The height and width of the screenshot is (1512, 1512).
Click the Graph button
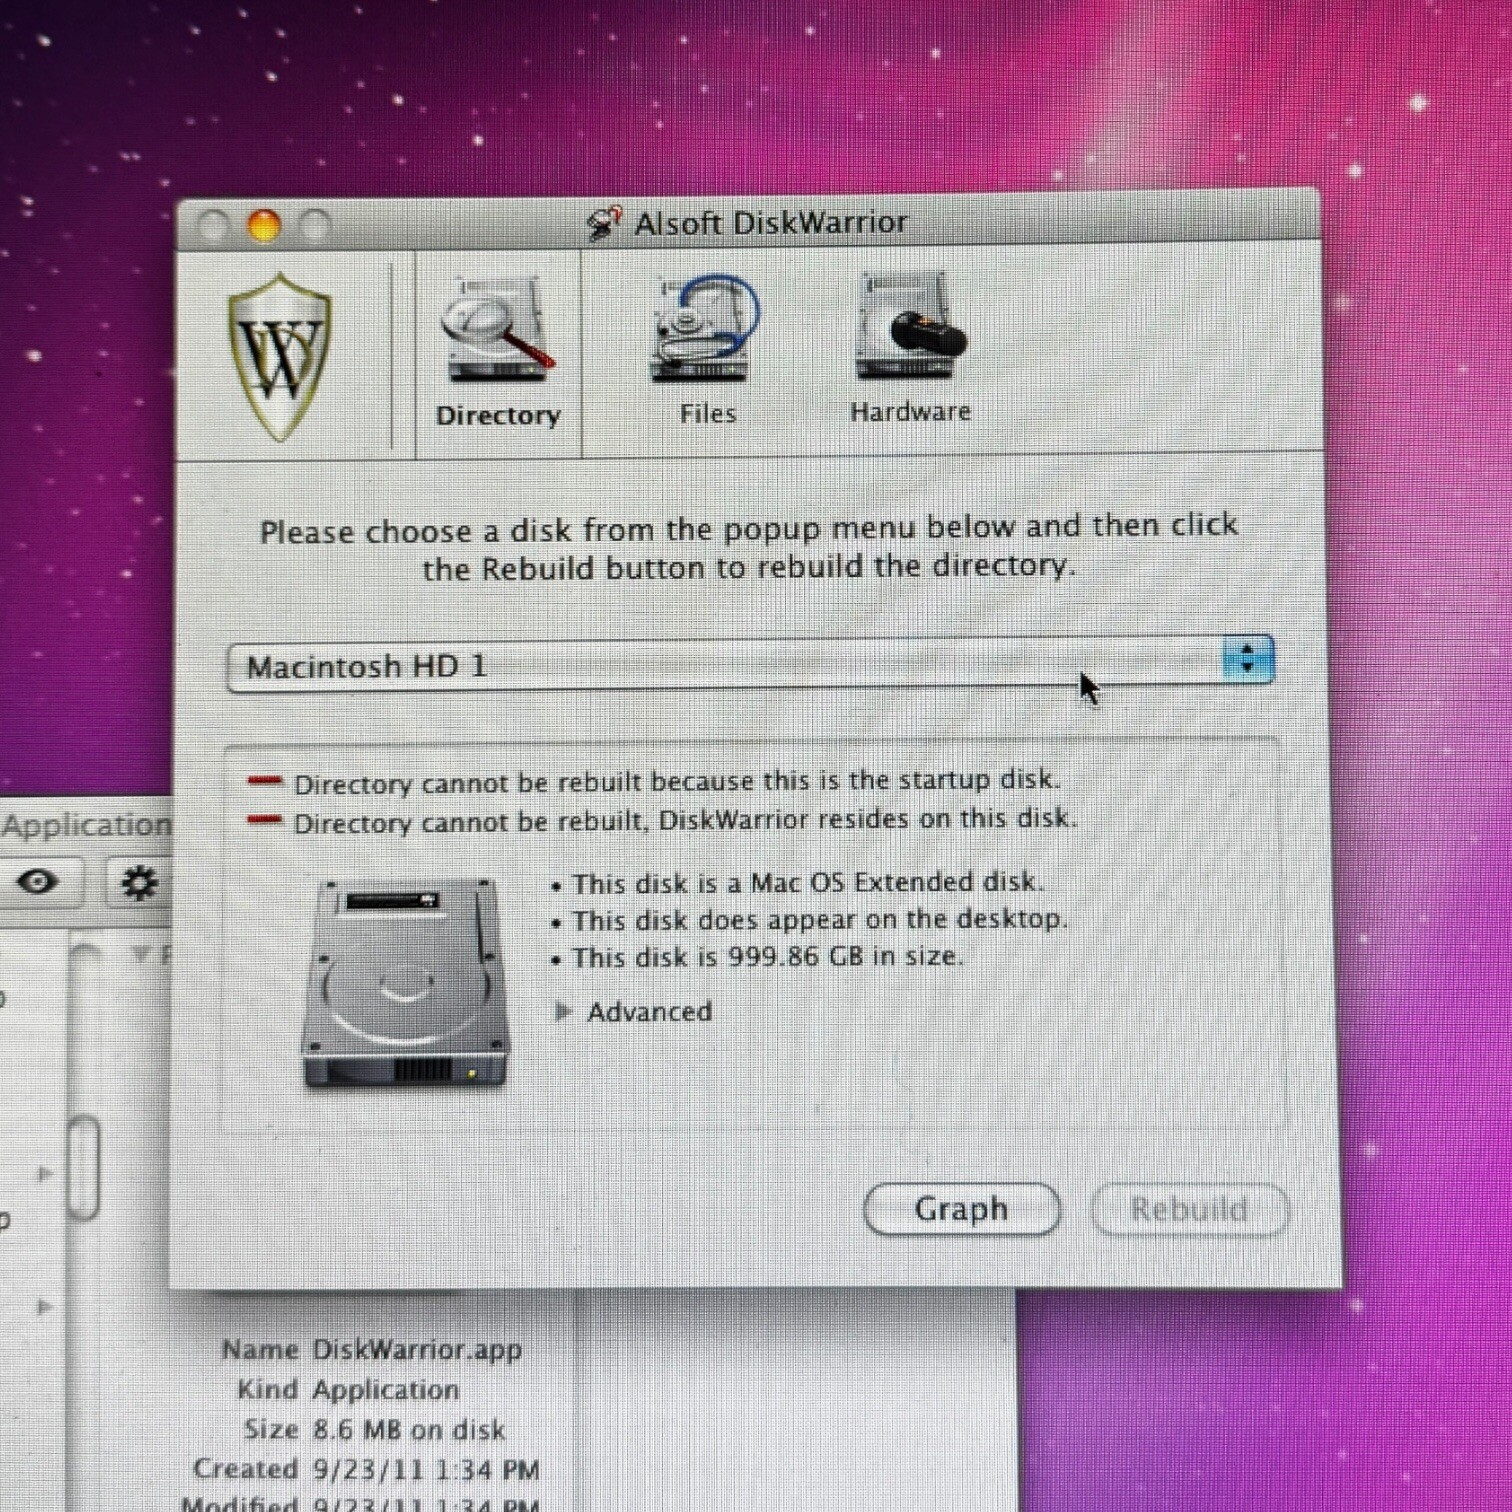[961, 1209]
